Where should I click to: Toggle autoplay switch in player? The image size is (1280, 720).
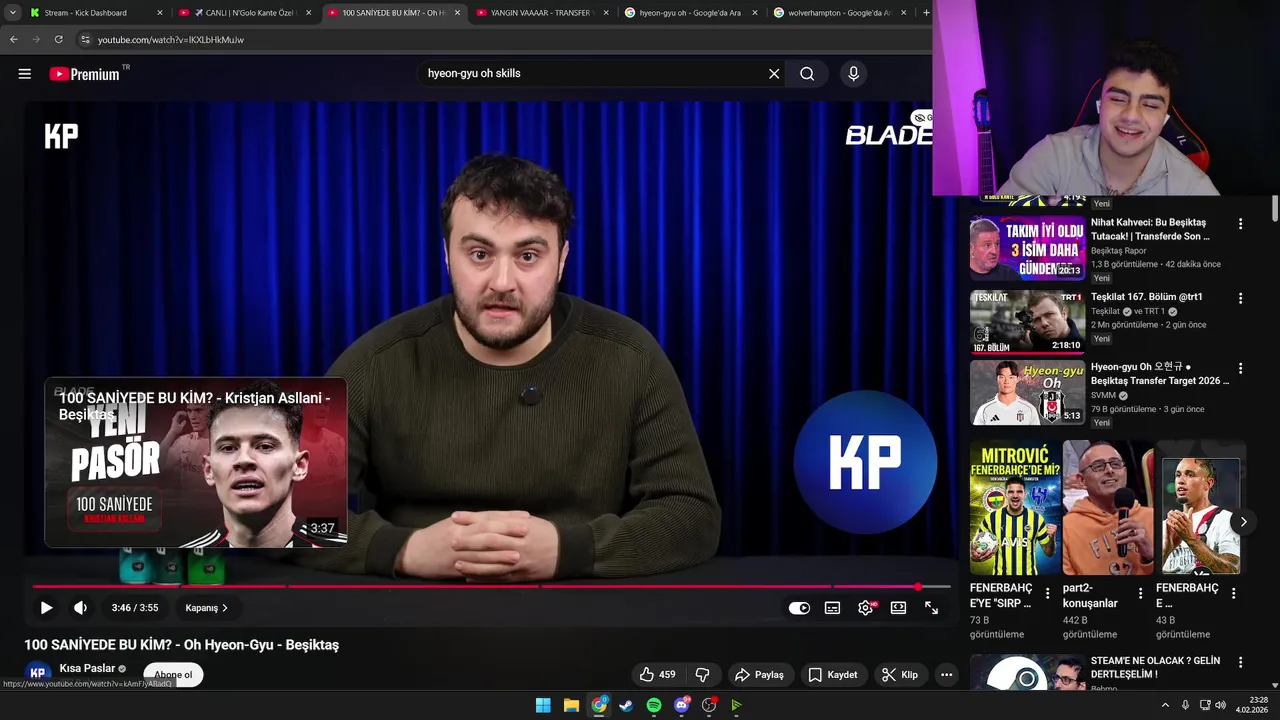tap(799, 608)
